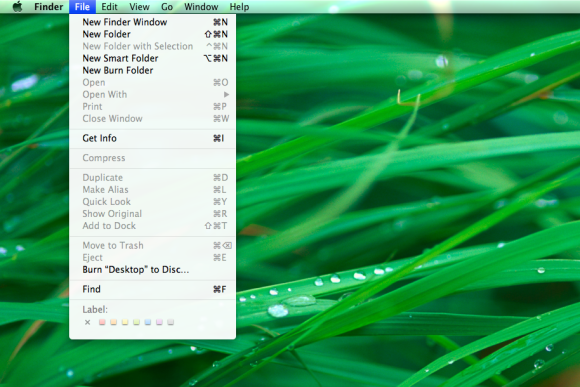
Task: Open Get Info from File menu
Action: [152, 138]
